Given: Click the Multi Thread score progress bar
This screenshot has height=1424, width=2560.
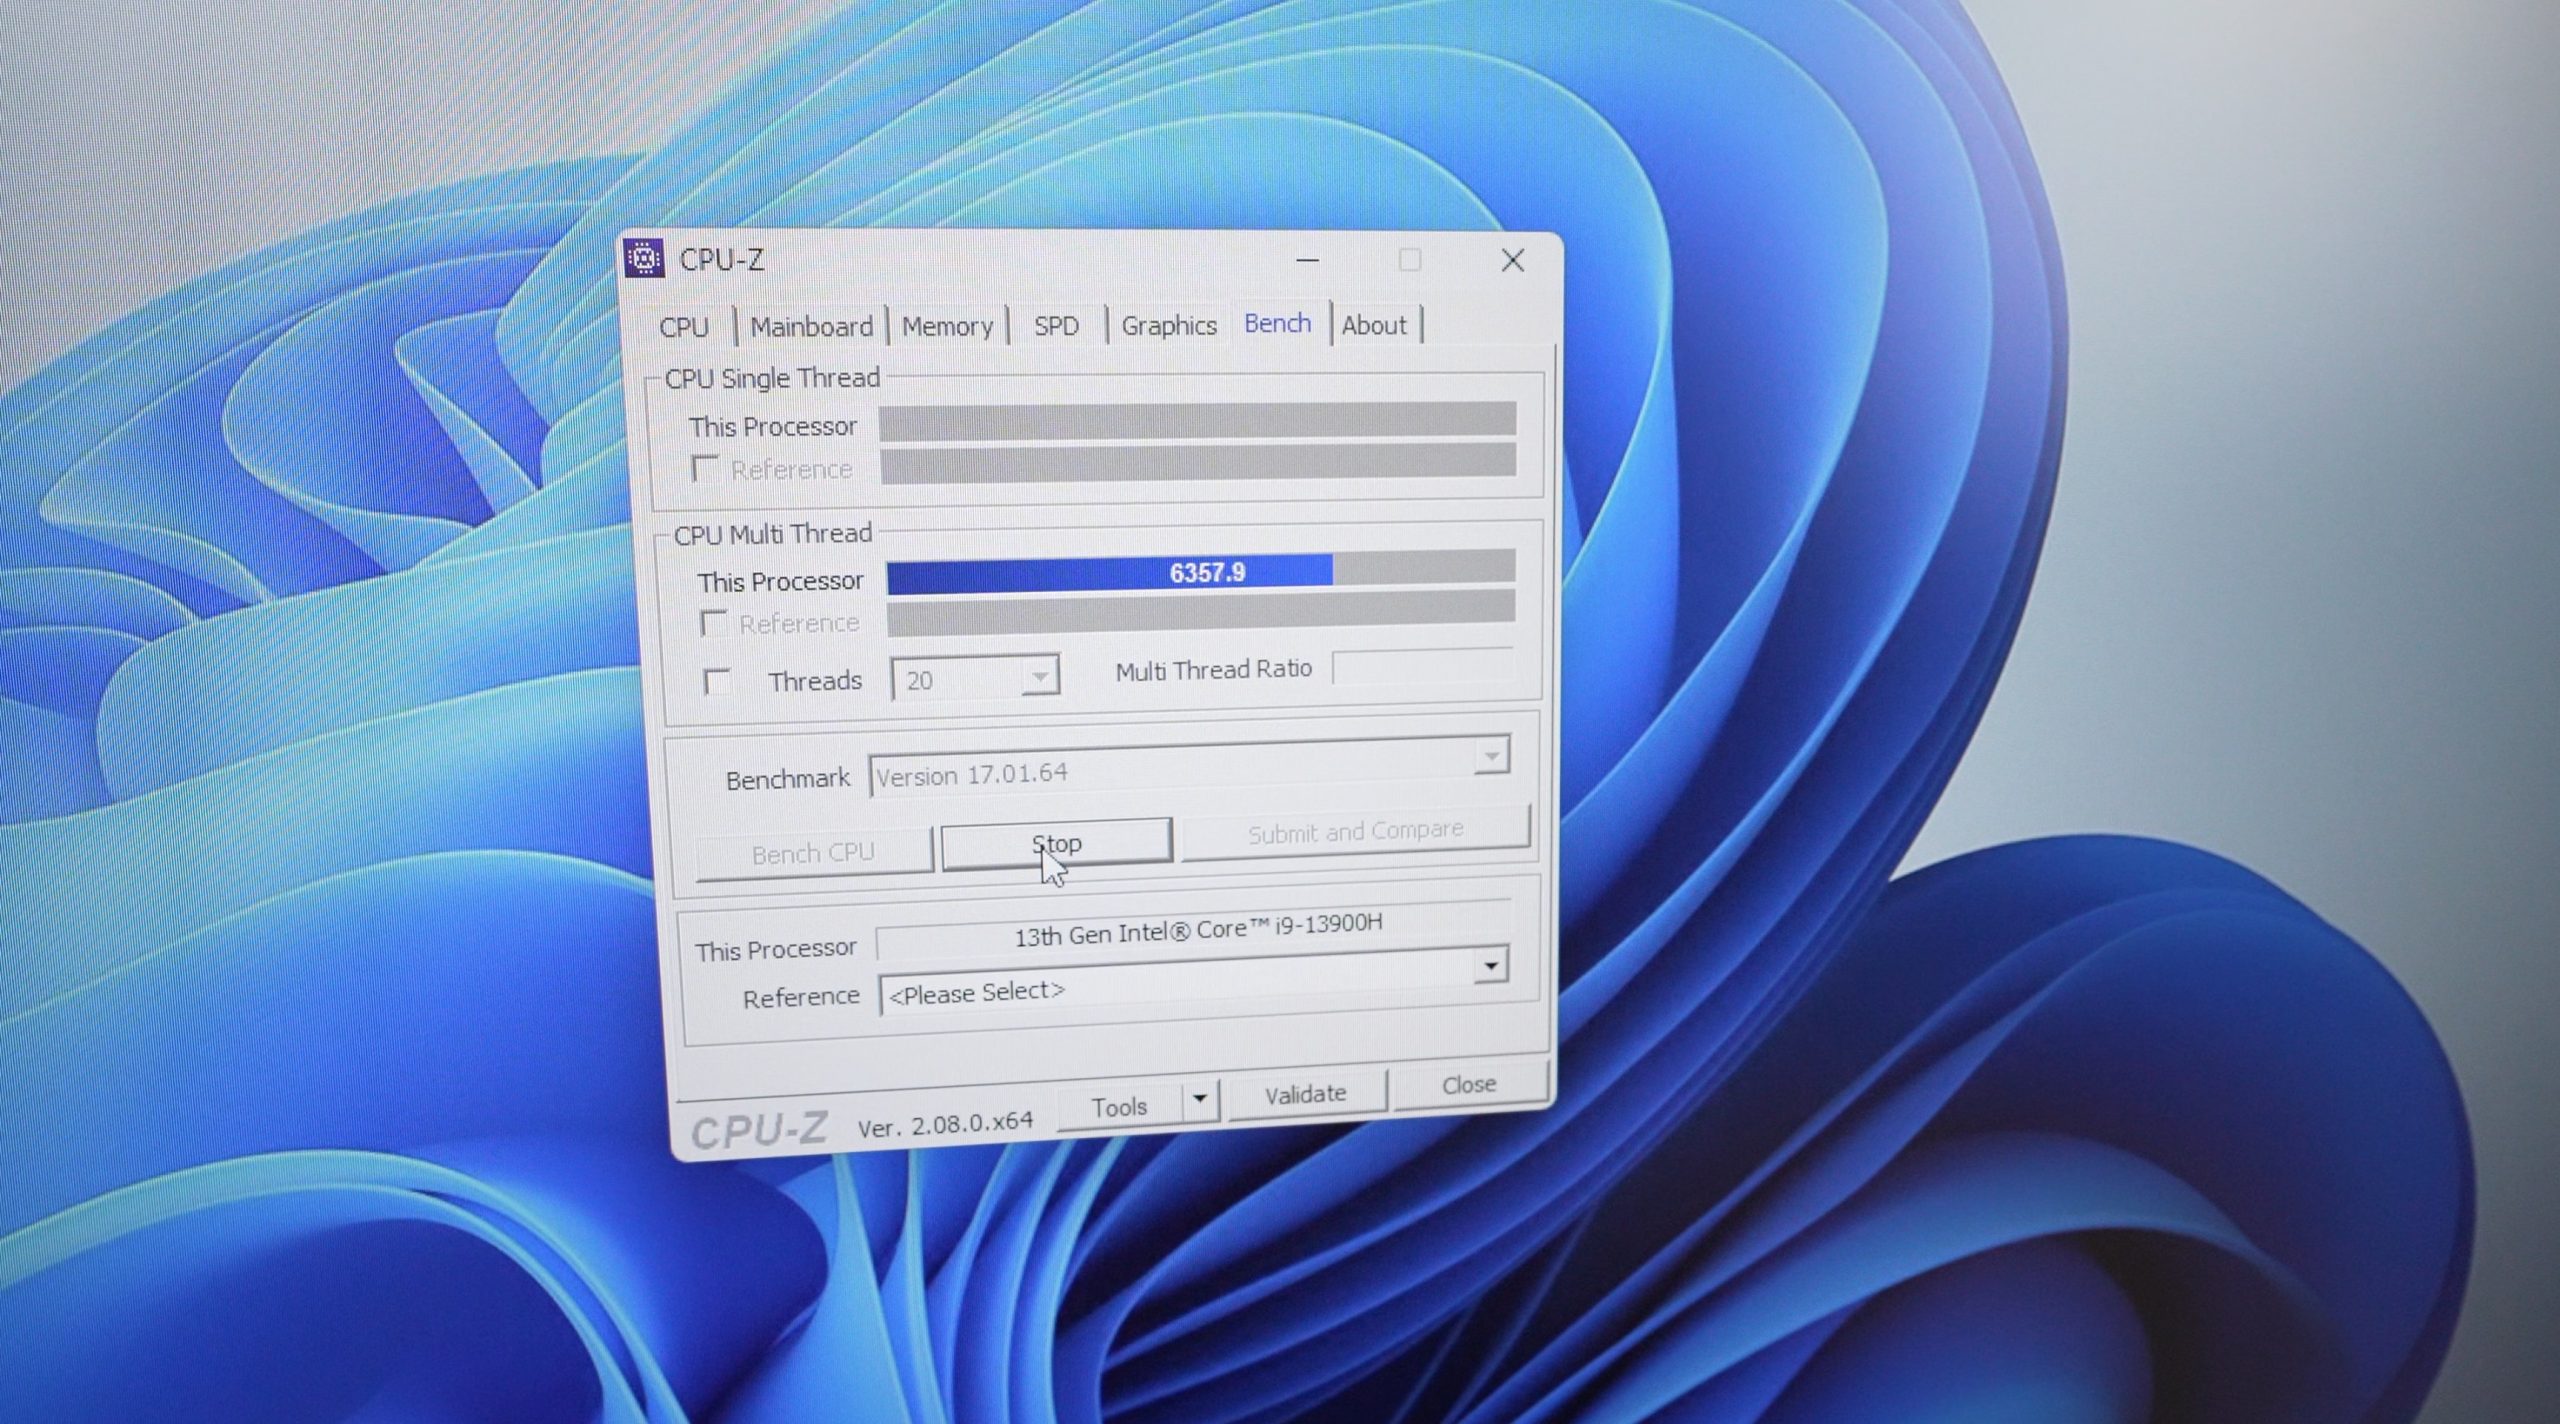Looking at the screenshot, I should point(1200,572).
